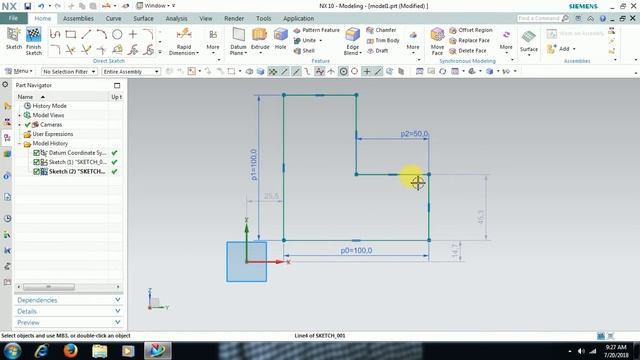The image size is (640, 360).
Task: Toggle the Sketch (1) checkbox
Action: tap(36, 162)
